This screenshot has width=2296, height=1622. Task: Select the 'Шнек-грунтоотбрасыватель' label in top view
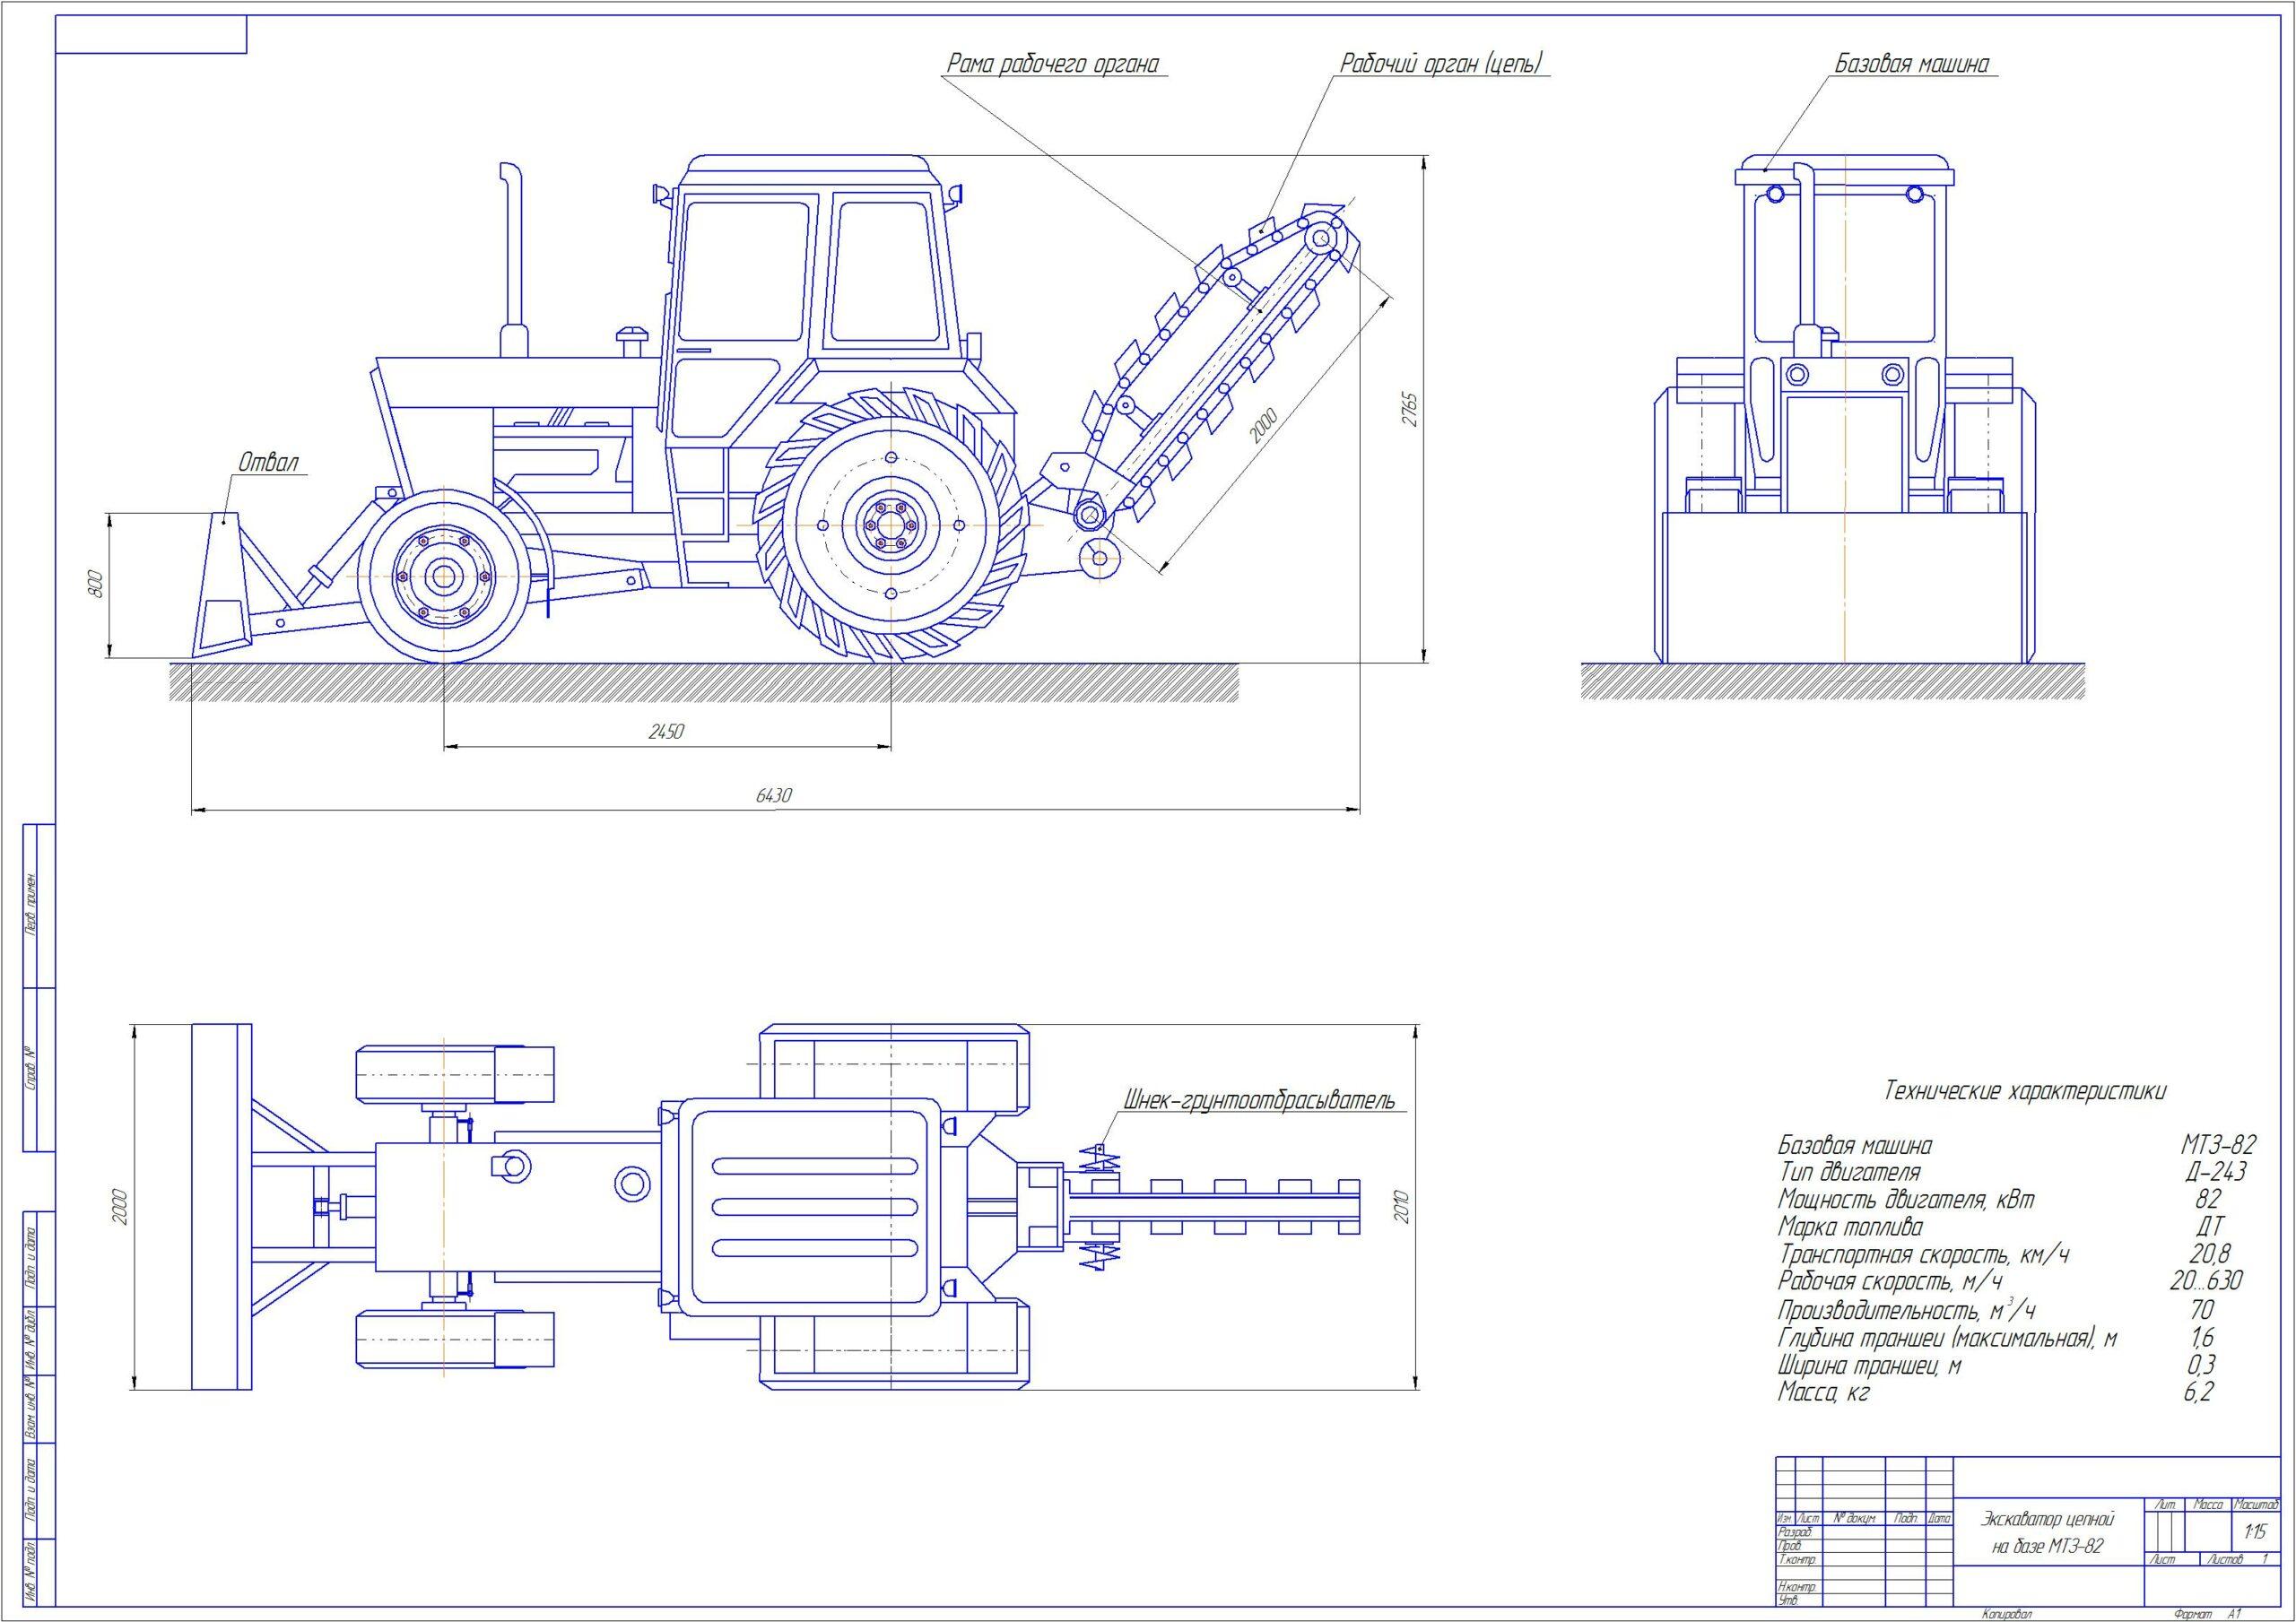[1258, 1101]
